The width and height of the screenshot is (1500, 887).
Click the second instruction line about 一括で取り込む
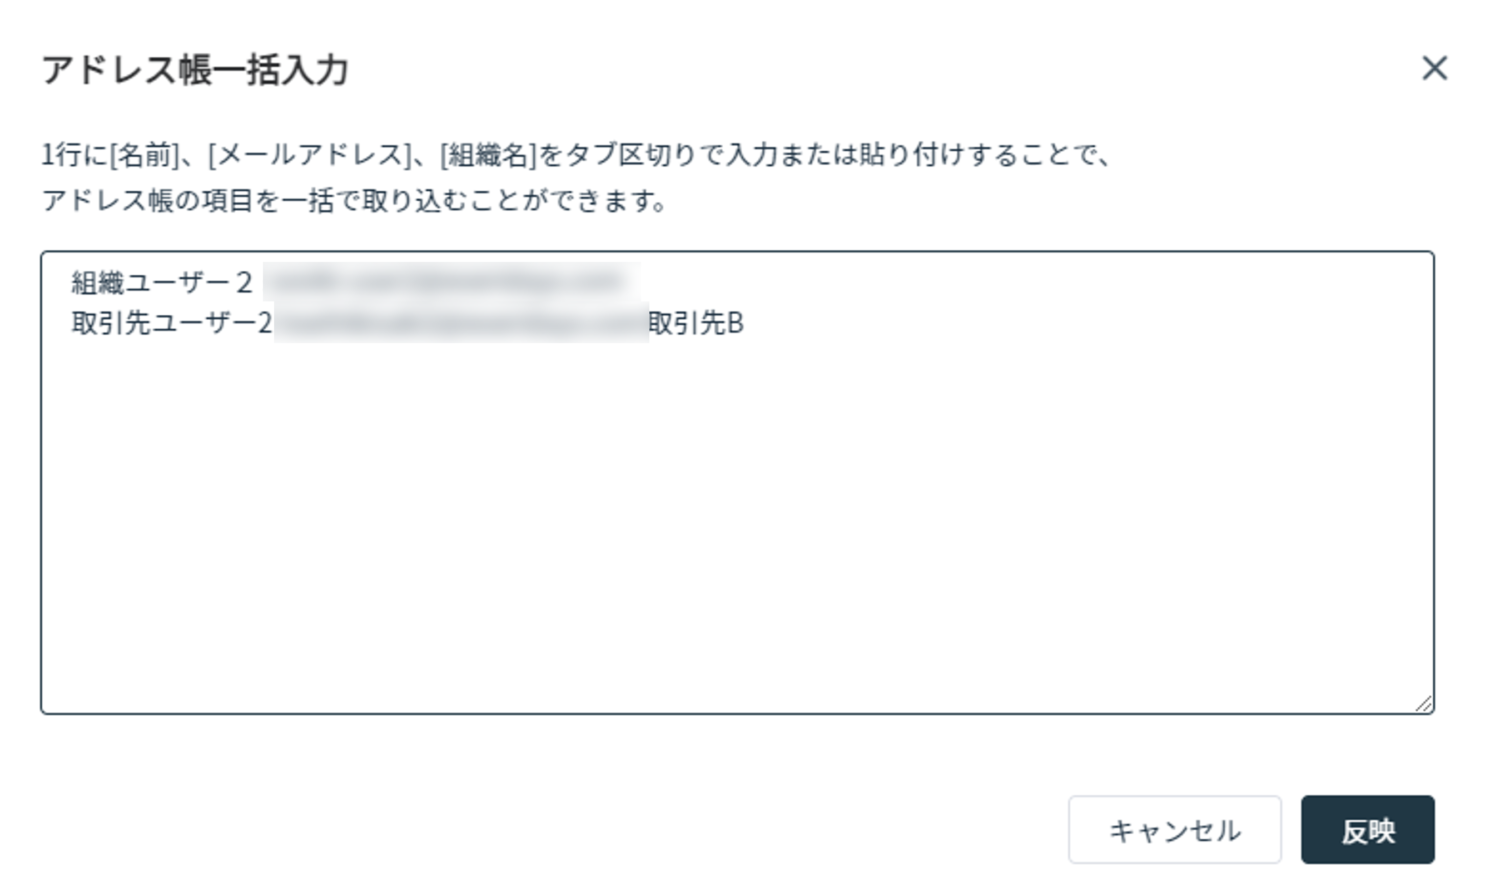pyautogui.click(x=355, y=201)
